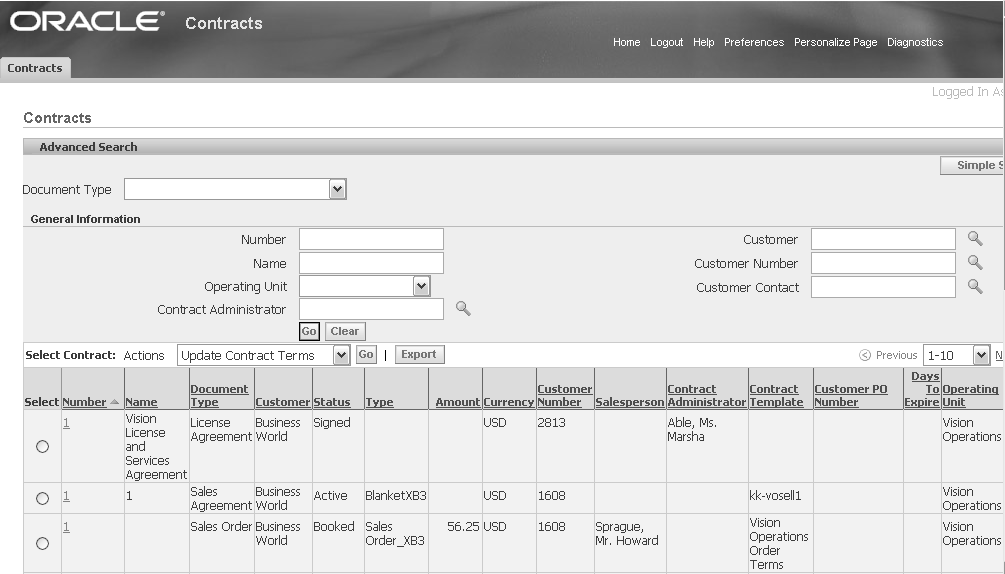Open Customer Number search magnifier icon

[x=975, y=263]
